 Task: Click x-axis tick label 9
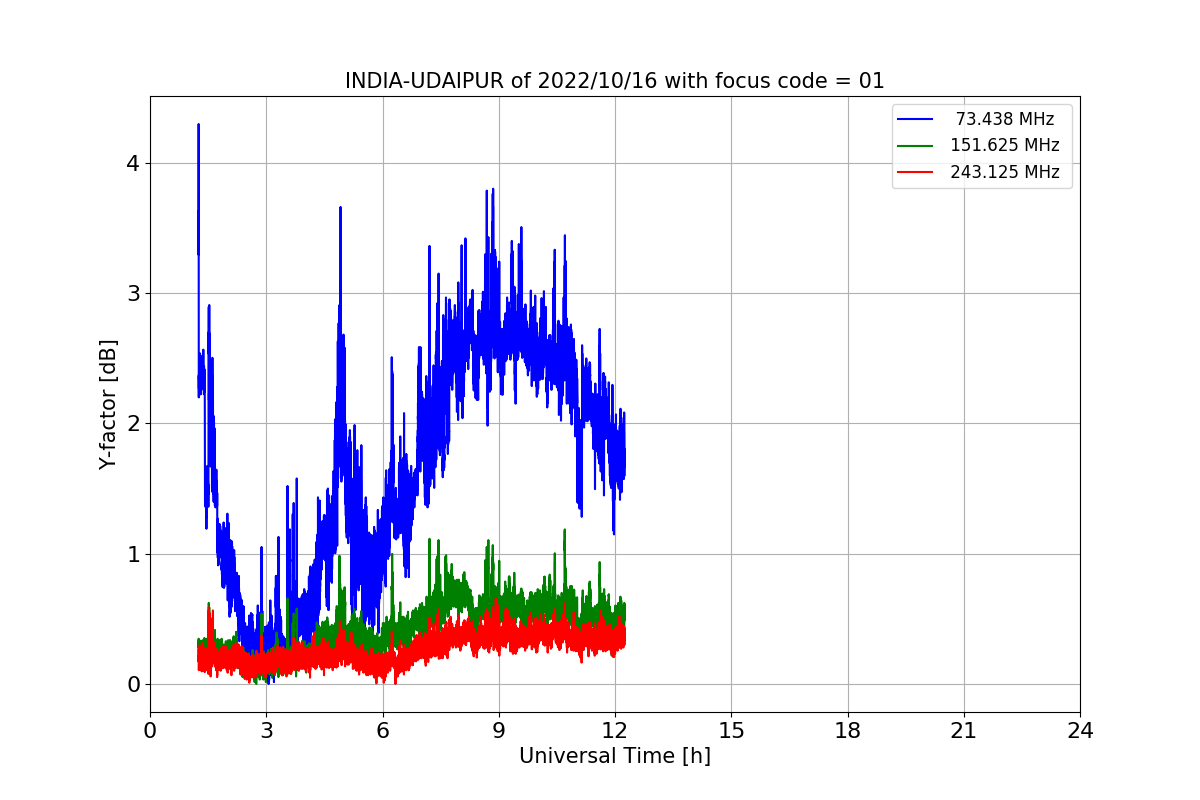coord(498,731)
